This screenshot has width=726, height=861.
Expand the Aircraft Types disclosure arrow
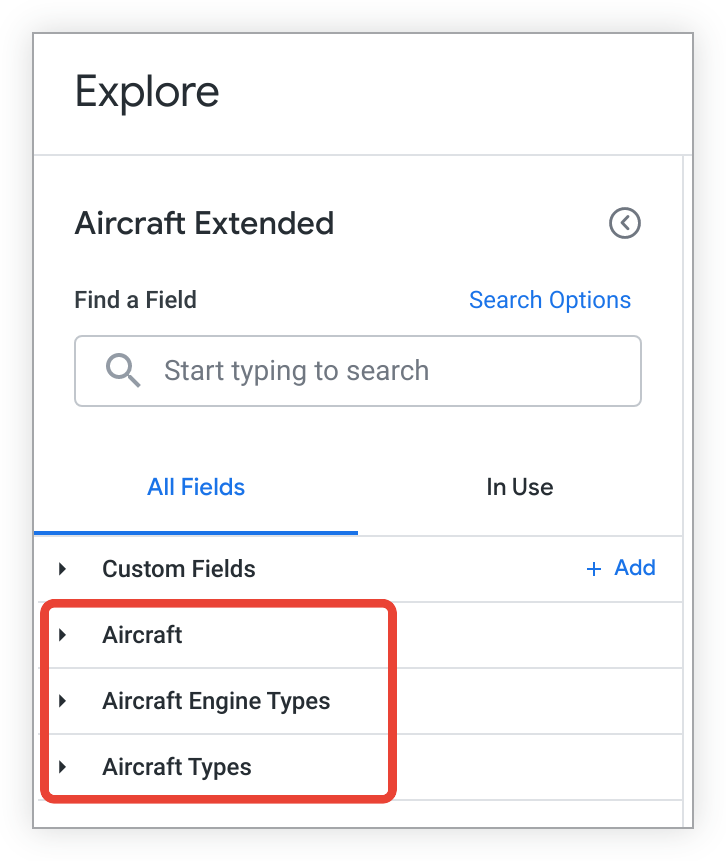coord(63,767)
